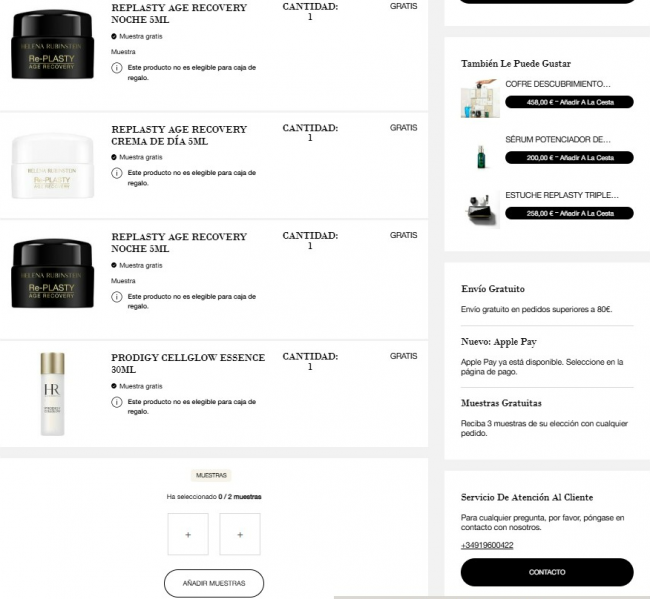Click the Contacto button
The height and width of the screenshot is (599, 650).
click(547, 572)
